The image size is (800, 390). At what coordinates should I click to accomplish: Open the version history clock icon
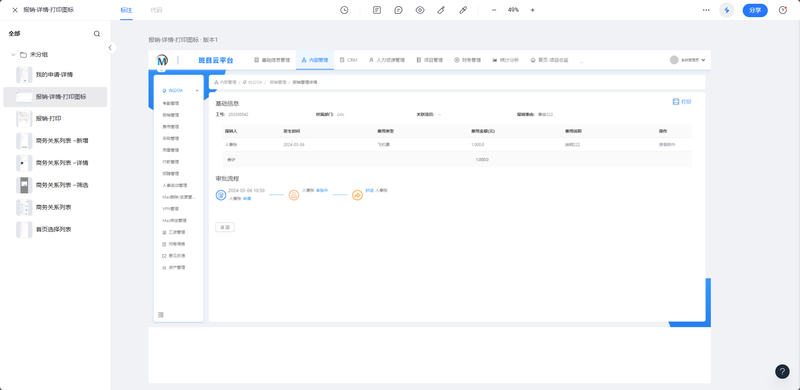point(344,10)
